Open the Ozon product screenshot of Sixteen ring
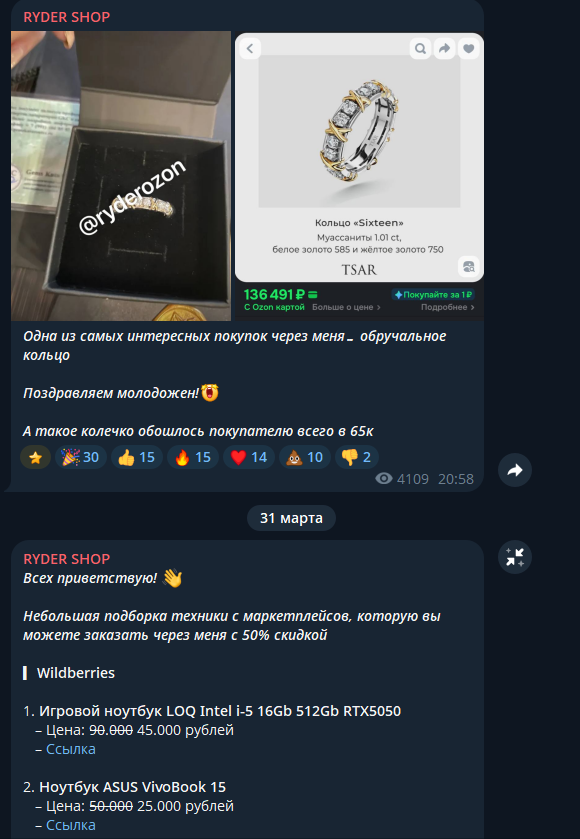 (x=360, y=176)
